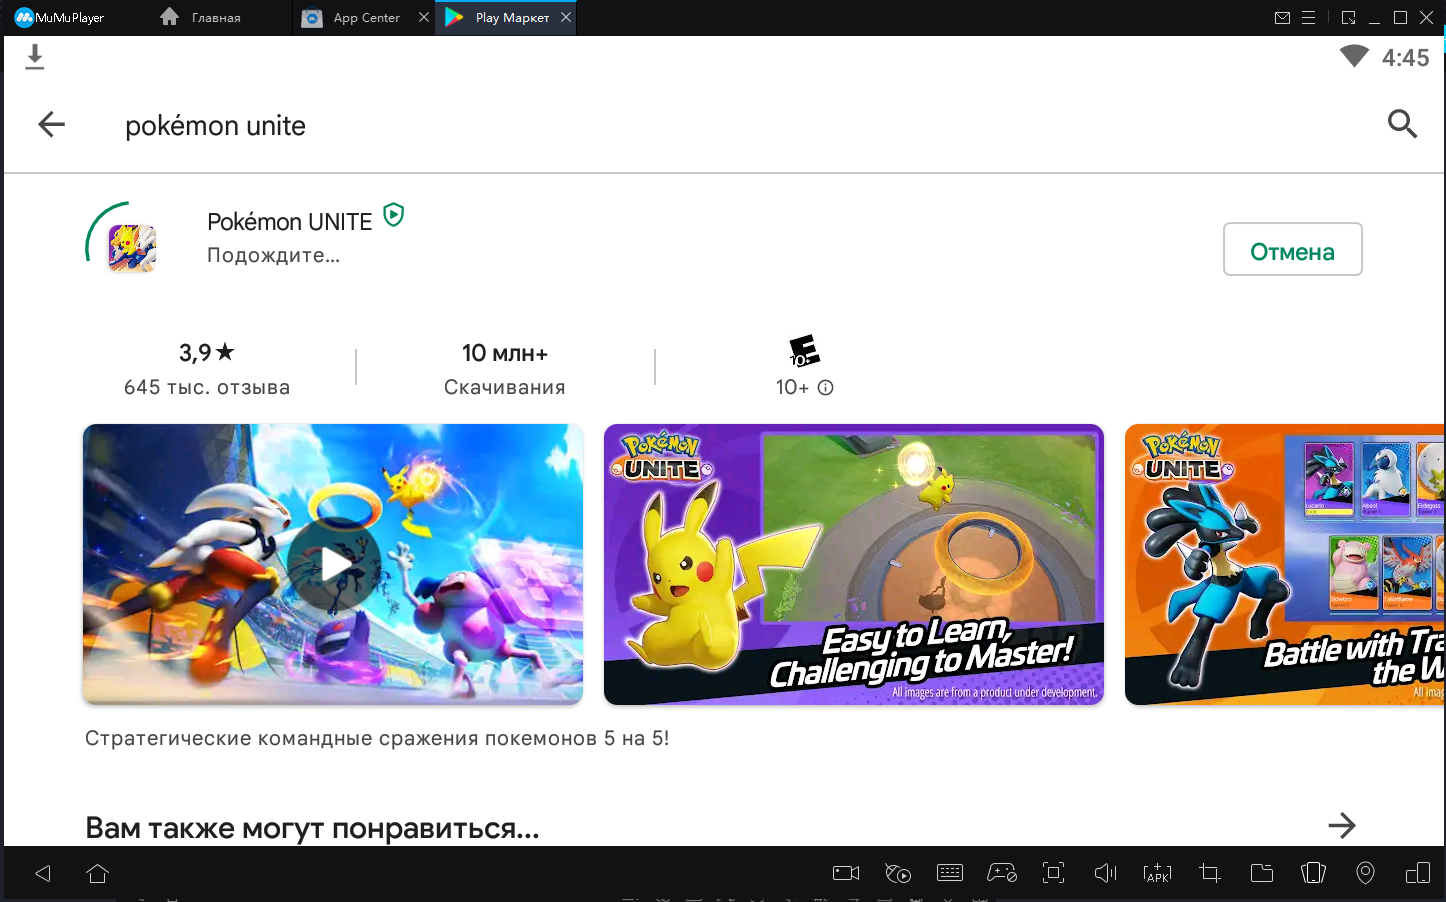This screenshot has width=1446, height=902.
Task: Click the Android back triangle in bottom bar
Action: point(43,873)
